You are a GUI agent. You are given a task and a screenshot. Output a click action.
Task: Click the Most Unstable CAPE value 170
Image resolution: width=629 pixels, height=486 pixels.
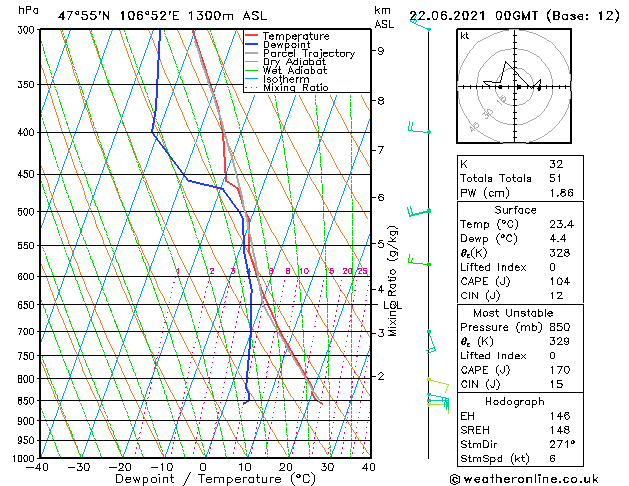pyautogui.click(x=560, y=370)
